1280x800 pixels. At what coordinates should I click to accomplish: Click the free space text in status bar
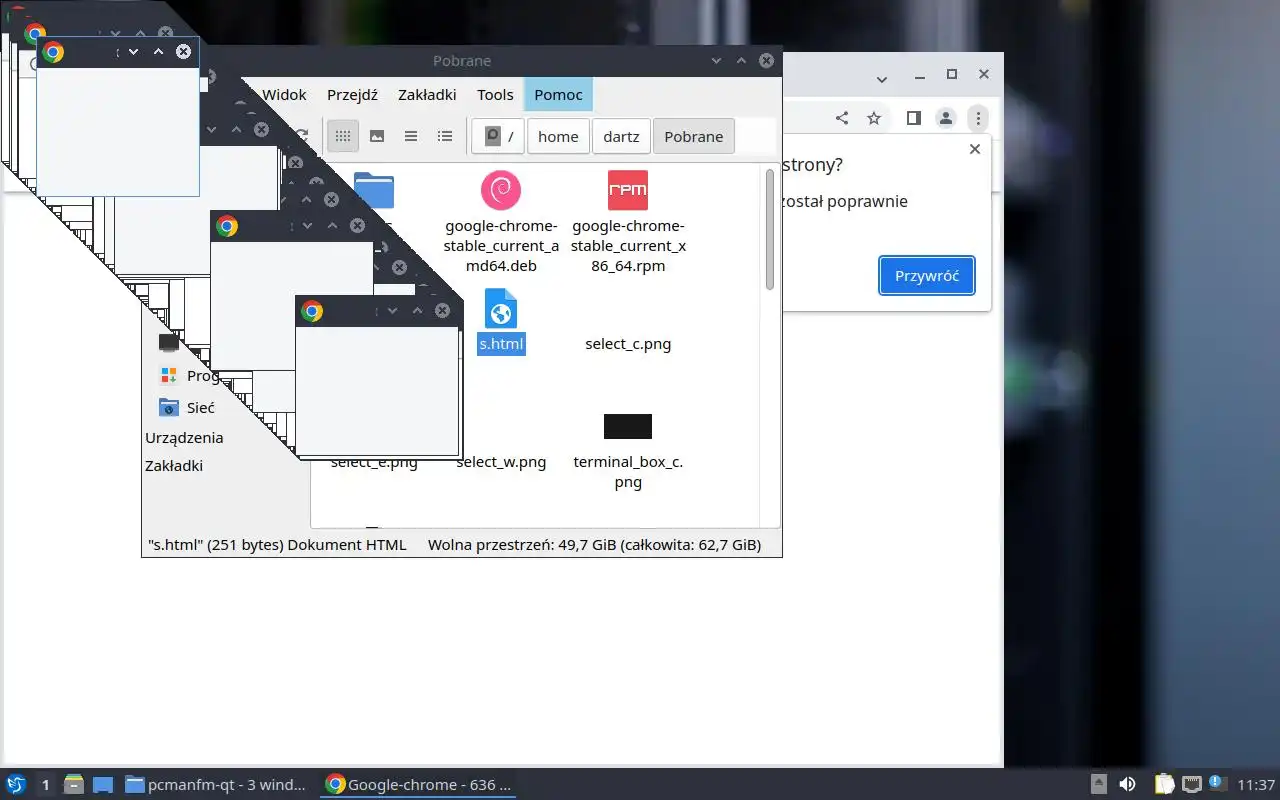(x=594, y=545)
